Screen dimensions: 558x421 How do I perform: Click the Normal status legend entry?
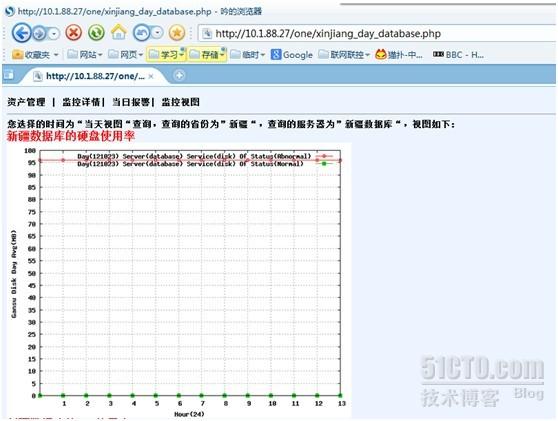click(205, 164)
